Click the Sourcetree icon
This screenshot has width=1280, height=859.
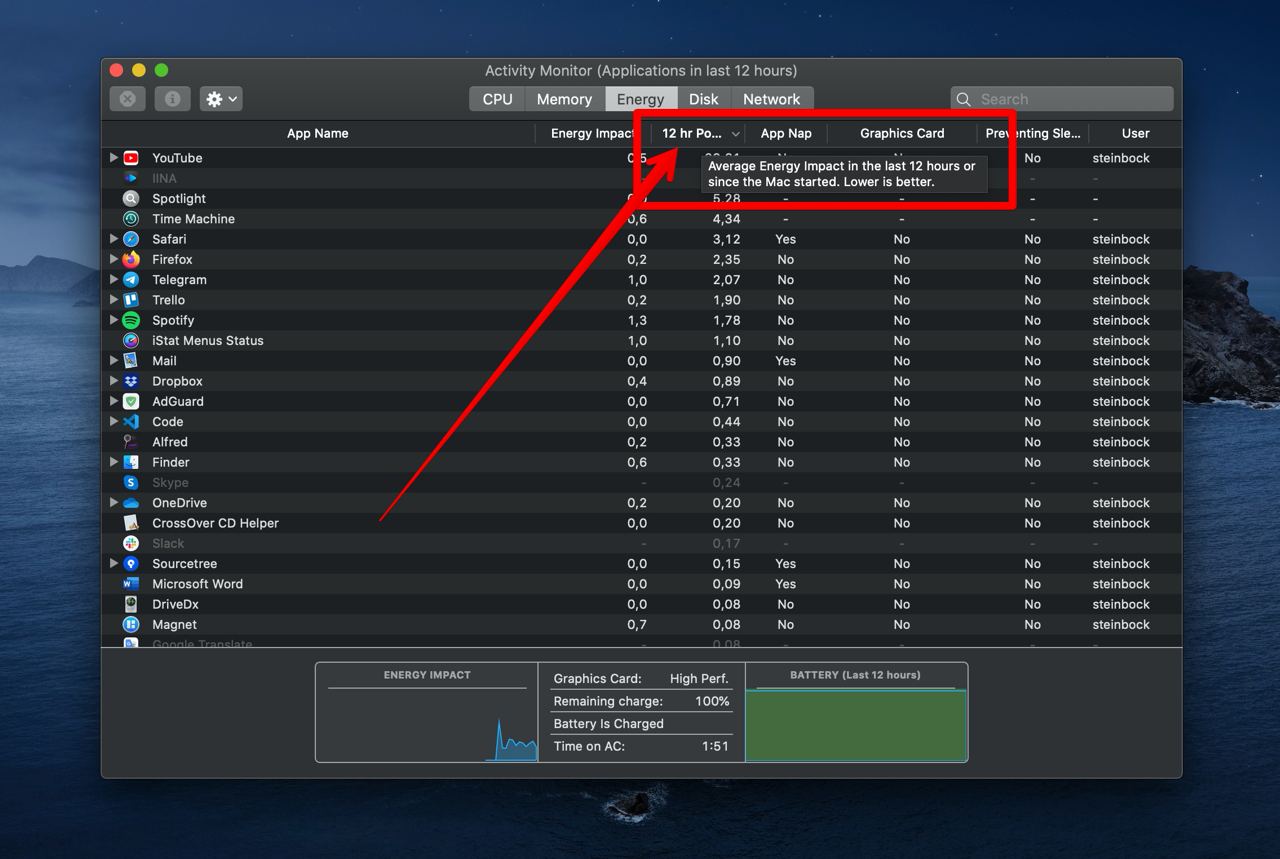[131, 564]
